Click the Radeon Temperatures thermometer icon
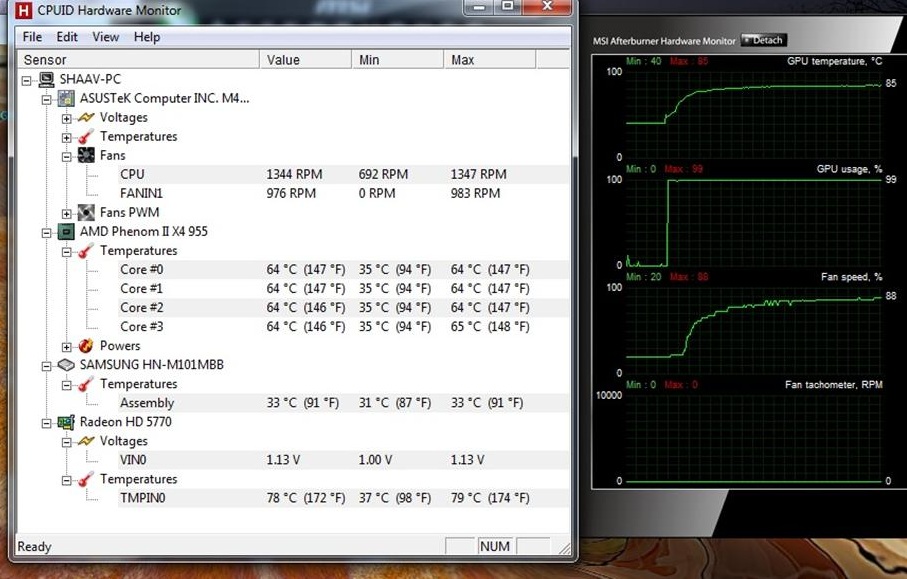The height and width of the screenshot is (579, 907). [x=86, y=480]
